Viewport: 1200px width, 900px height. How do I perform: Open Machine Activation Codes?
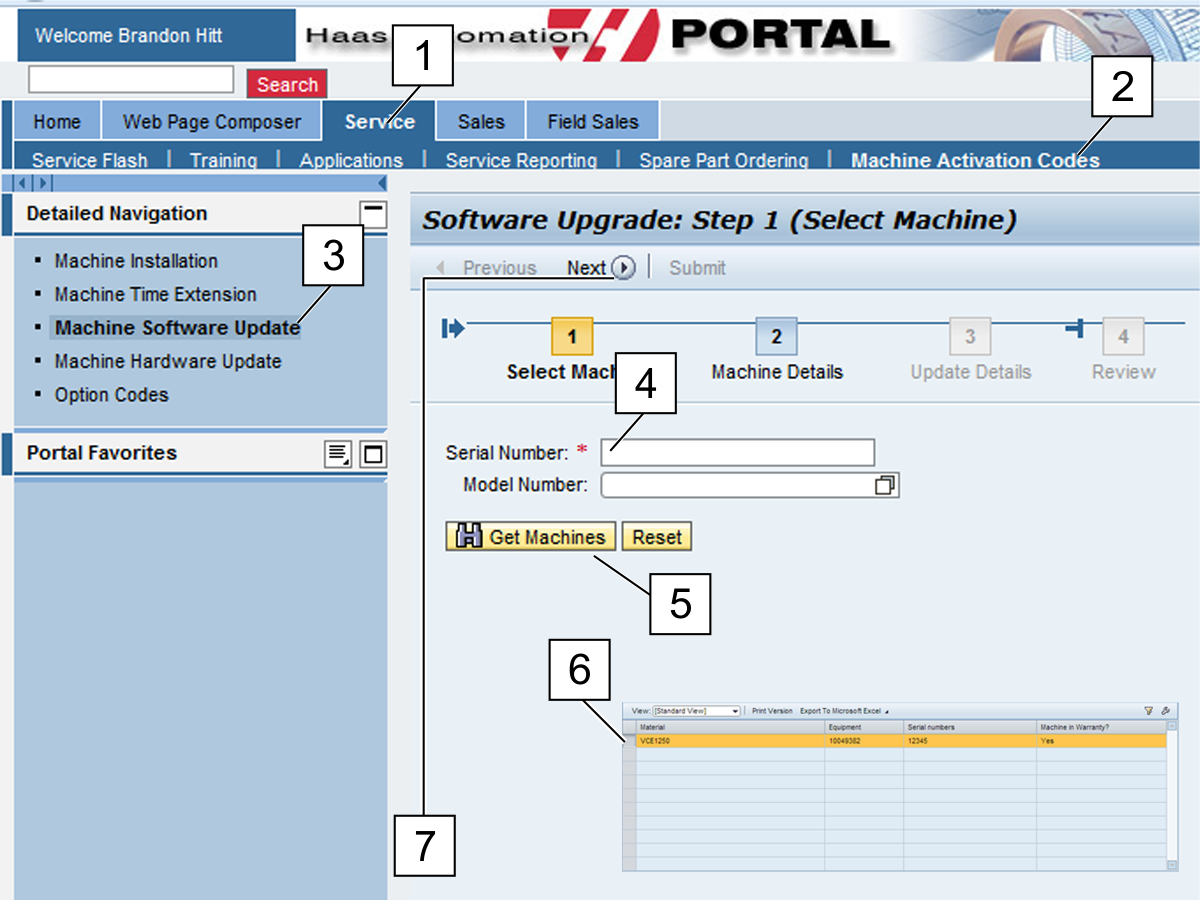point(975,160)
